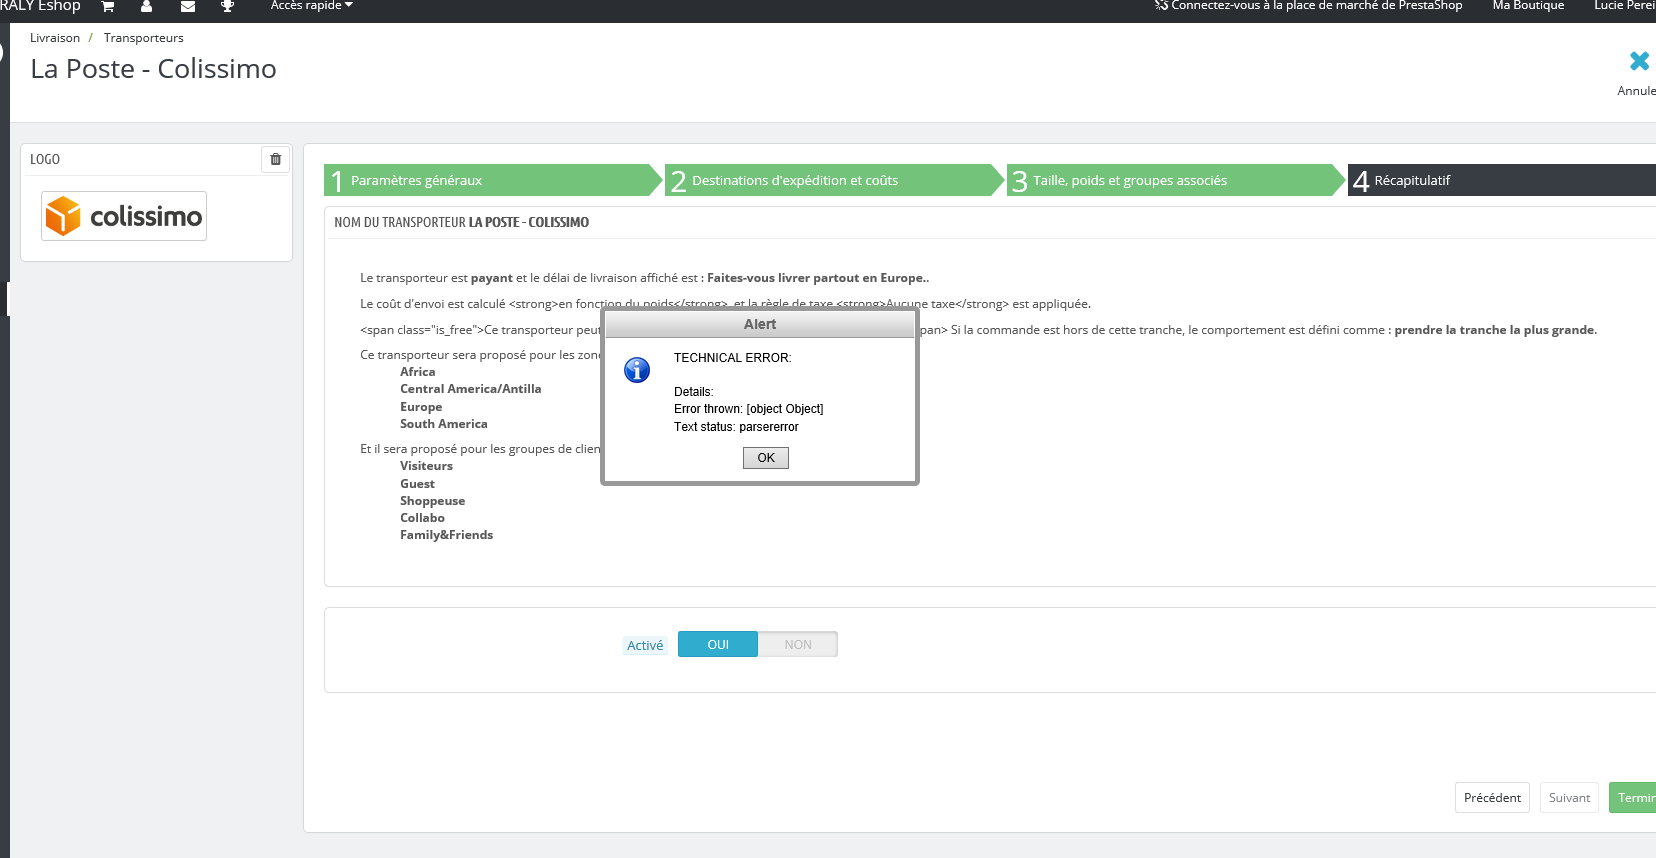Select the Shoppeuse group text
Viewport: 1656px width, 858px height.
click(x=433, y=501)
